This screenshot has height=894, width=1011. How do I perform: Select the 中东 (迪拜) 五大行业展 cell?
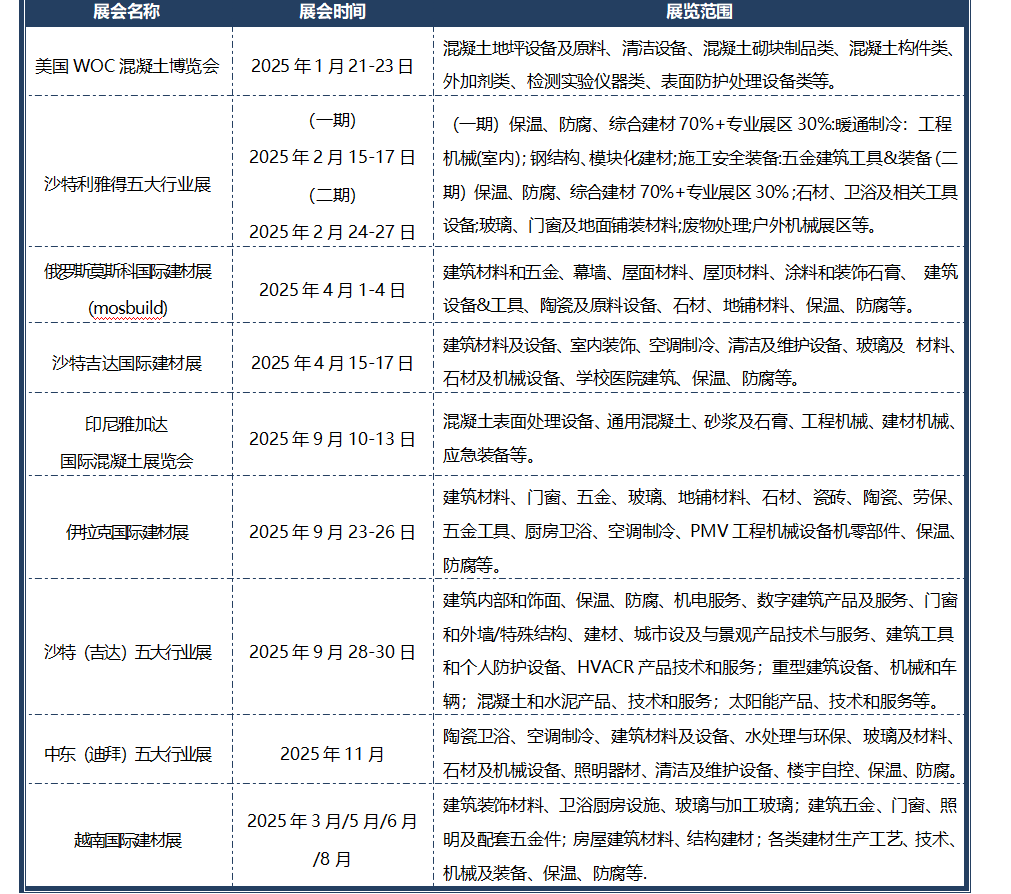[x=127, y=754]
